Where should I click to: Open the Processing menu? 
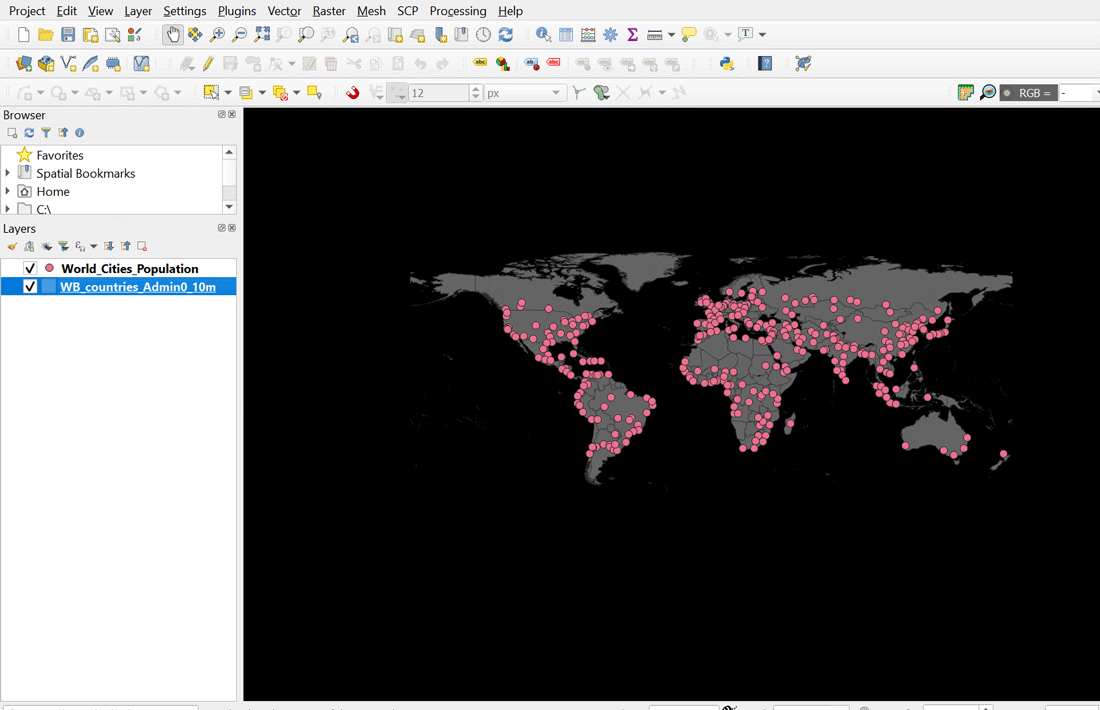coord(457,11)
